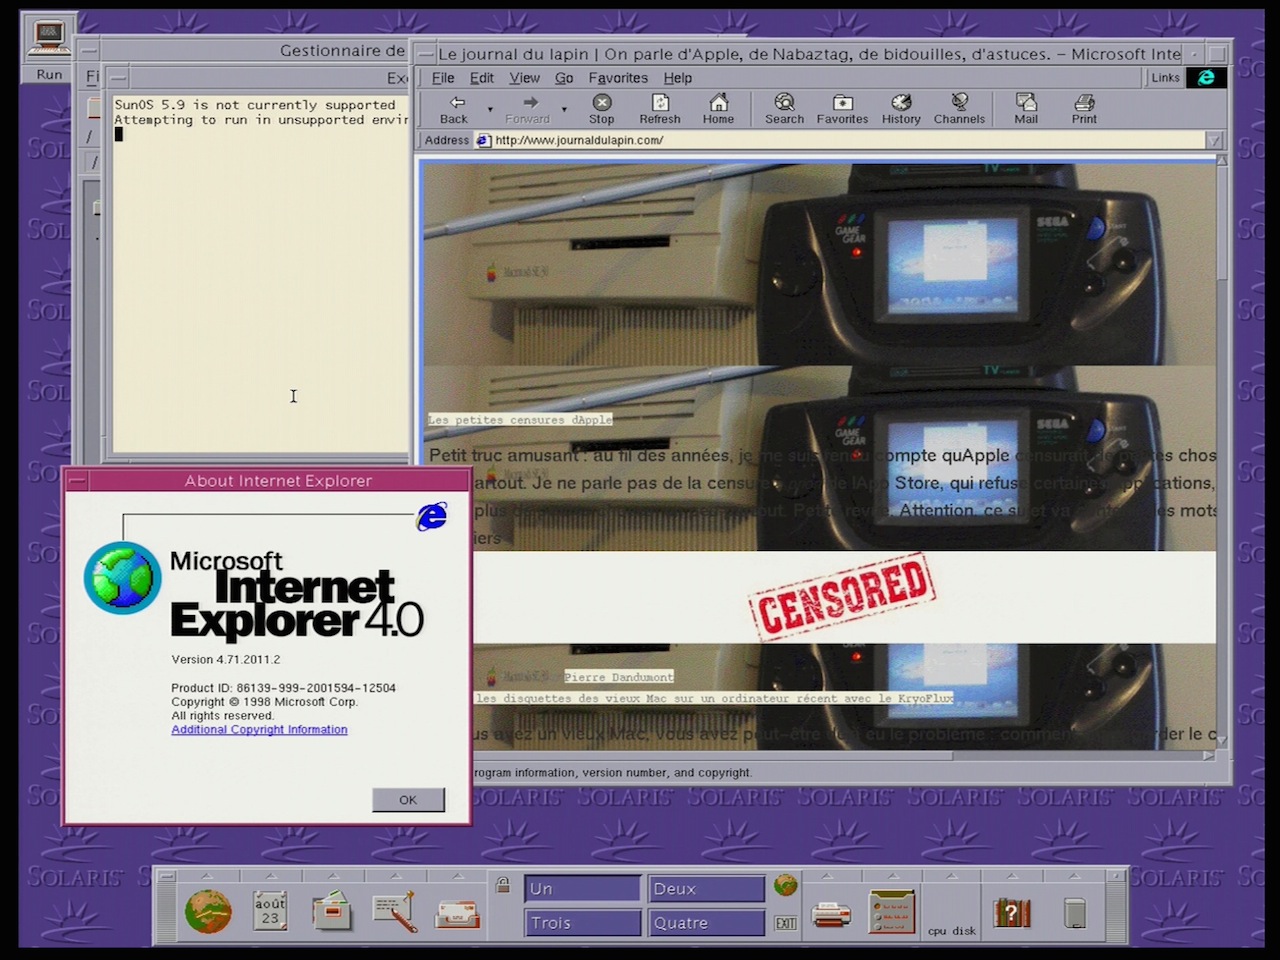Click the vertical scrollbar thumb in the browser
1280x960 pixels.
click(x=1223, y=223)
